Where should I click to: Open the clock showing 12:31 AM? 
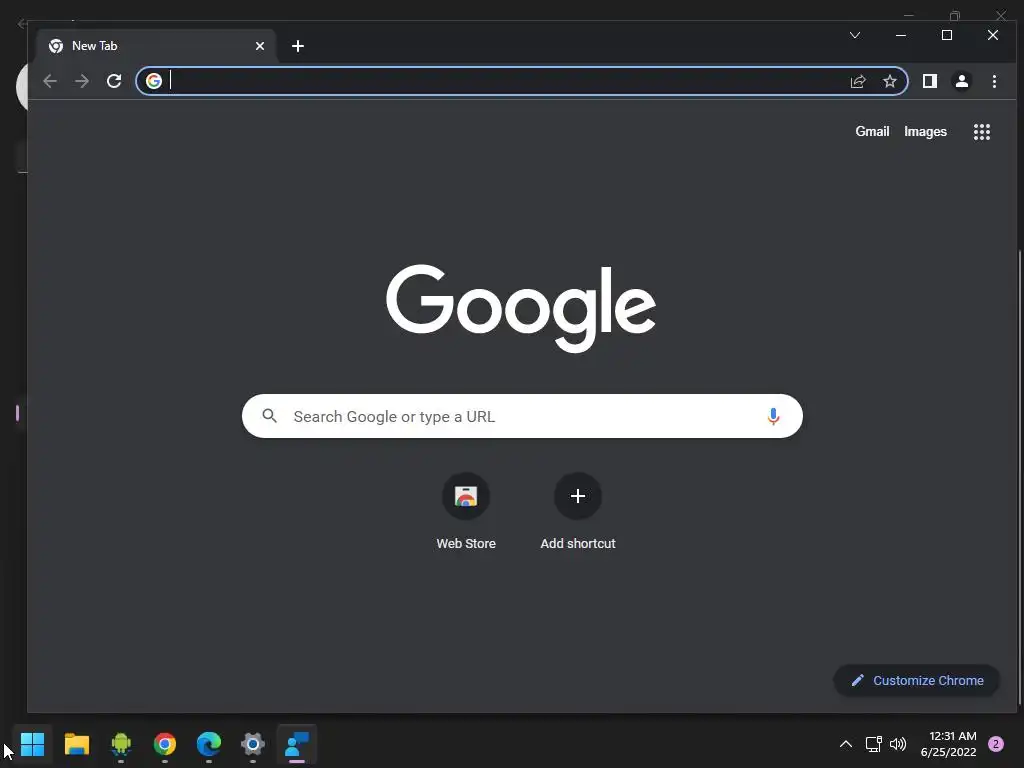coord(948,744)
